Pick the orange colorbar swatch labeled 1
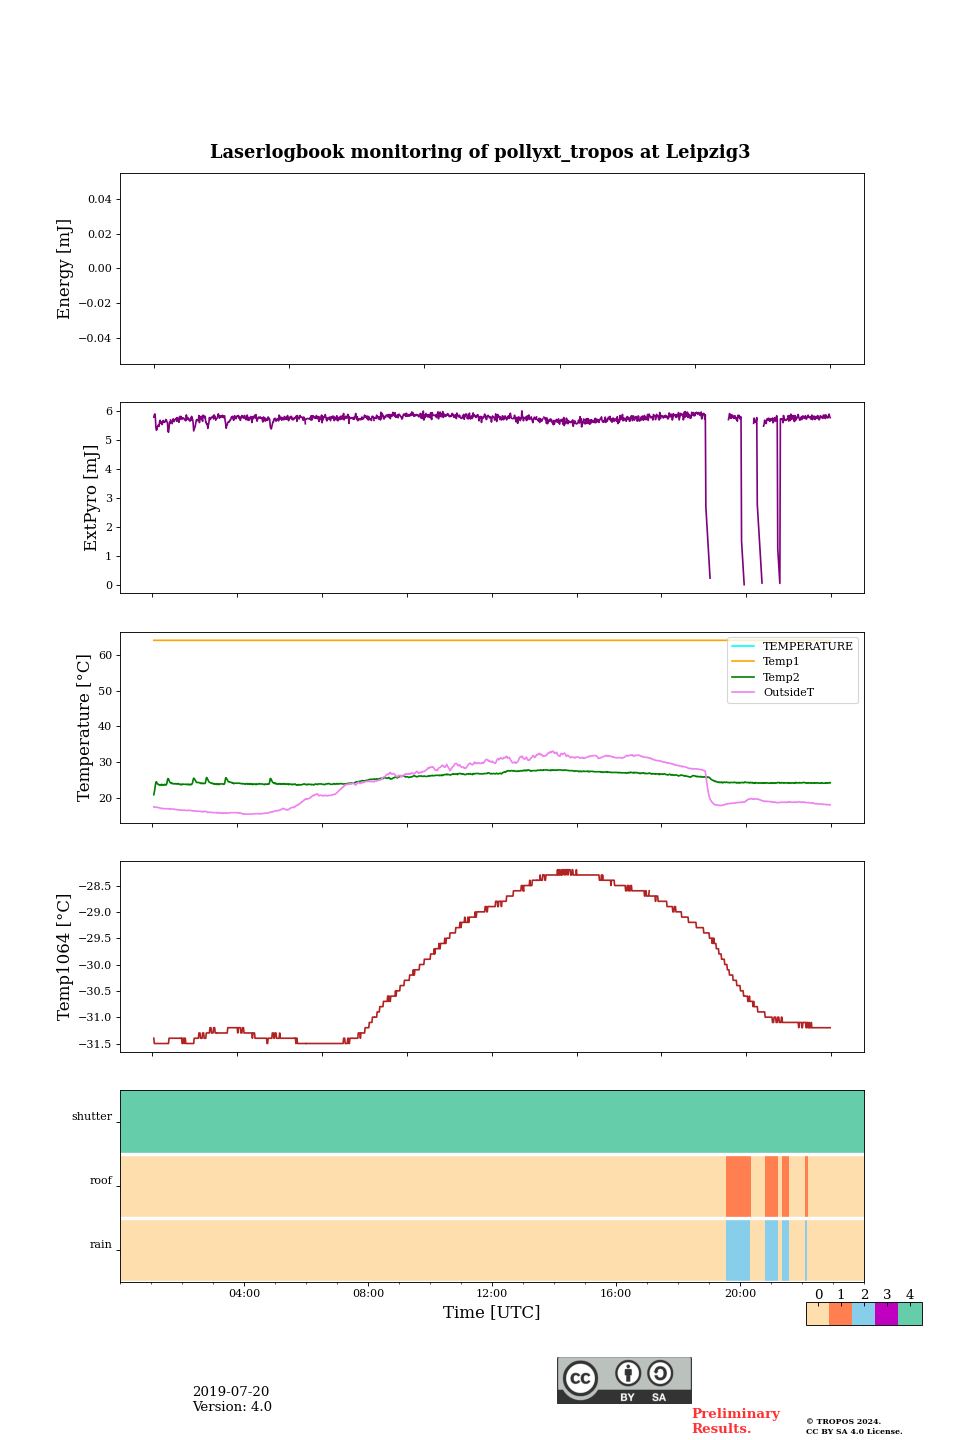The height and width of the screenshot is (1440, 960). [840, 1314]
